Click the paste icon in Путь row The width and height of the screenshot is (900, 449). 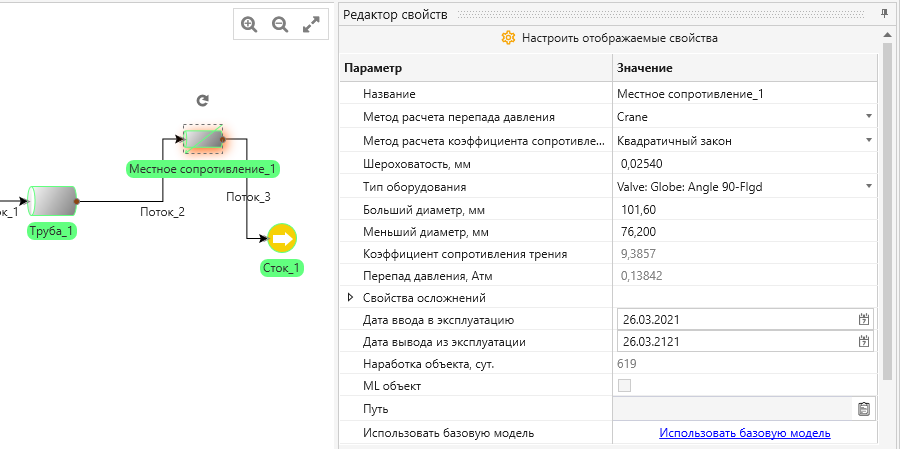tap(864, 409)
